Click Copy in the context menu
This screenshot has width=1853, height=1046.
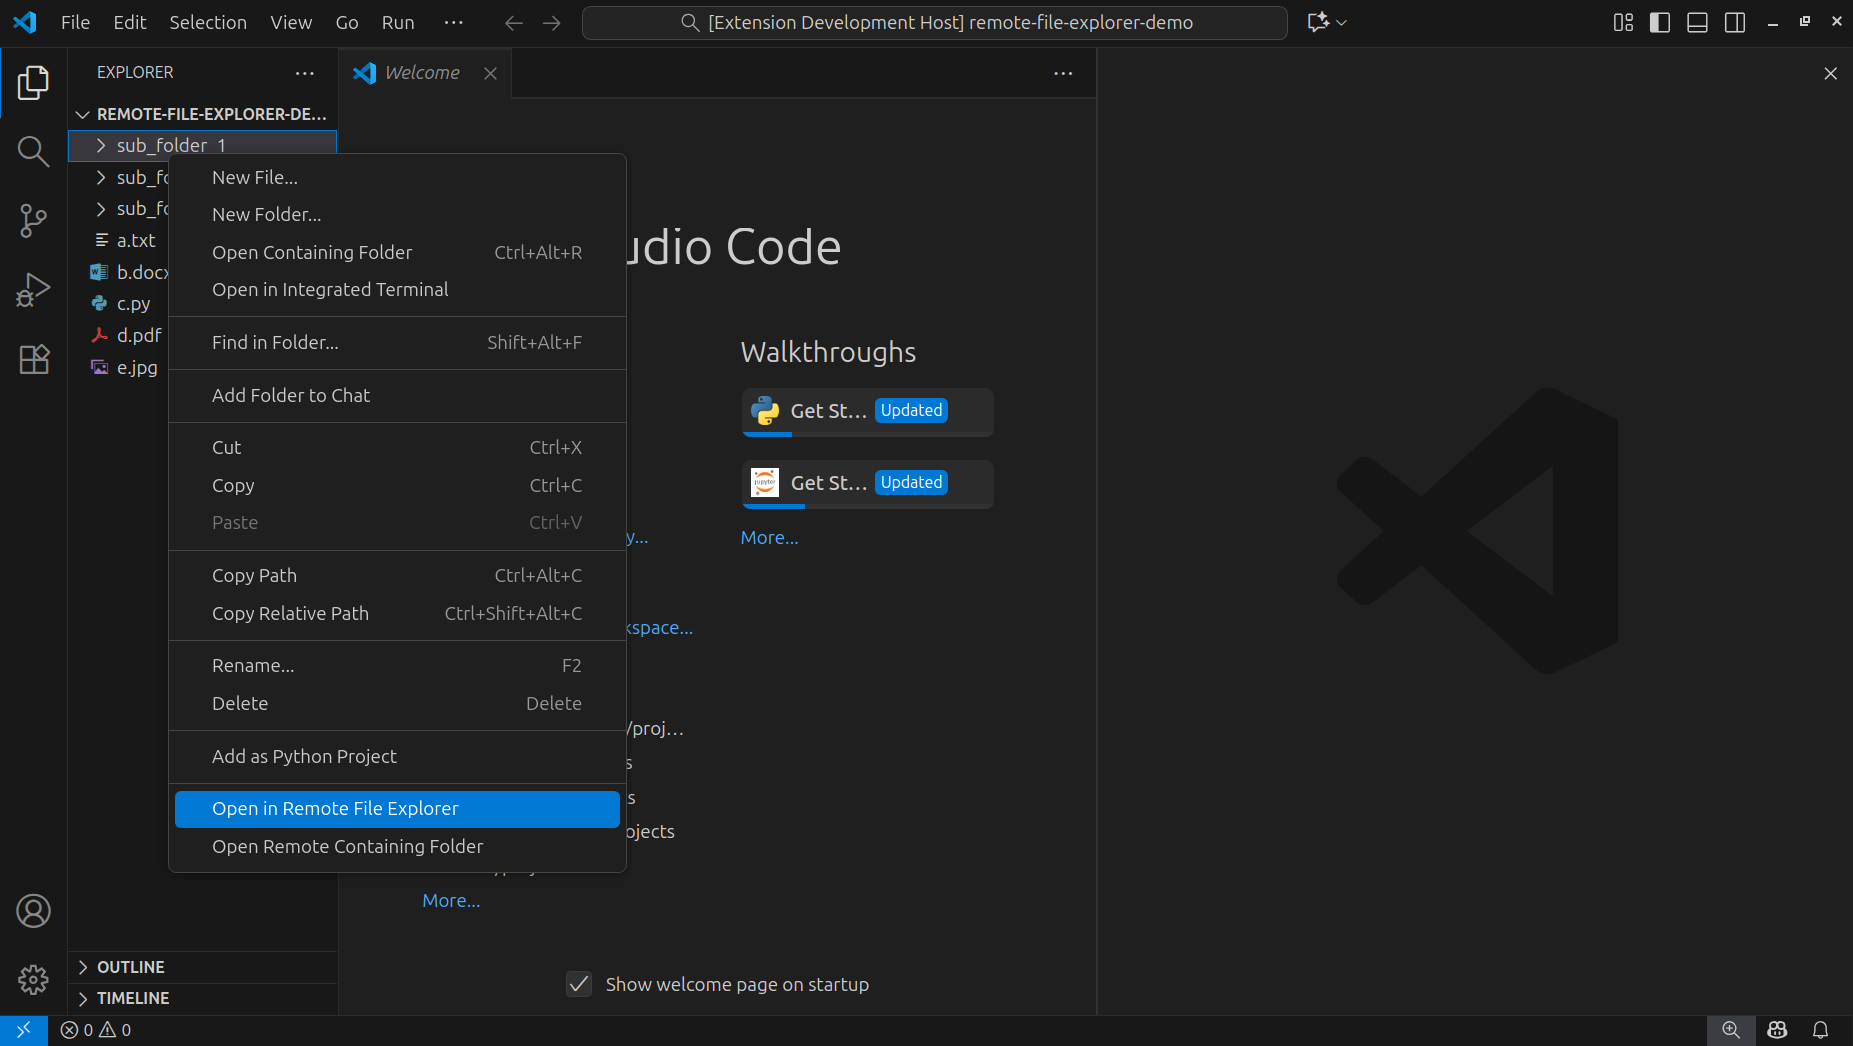pos(397,485)
